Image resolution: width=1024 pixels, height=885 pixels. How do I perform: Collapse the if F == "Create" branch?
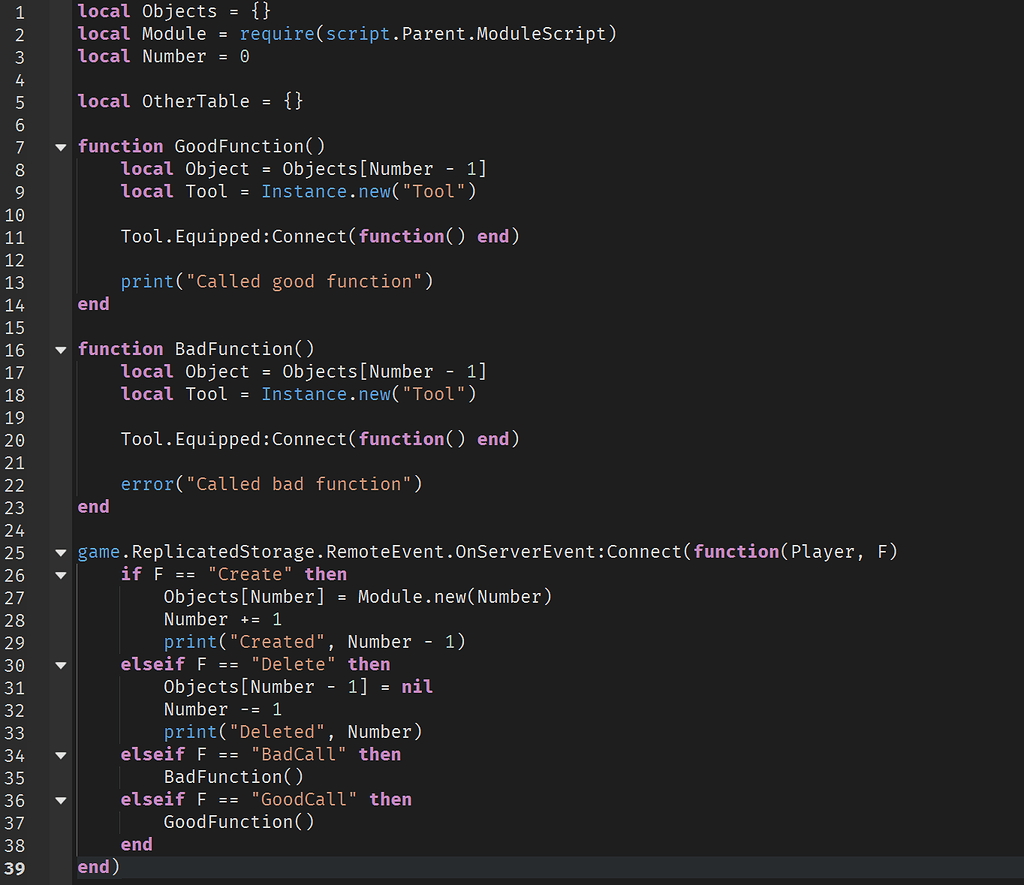pyautogui.click(x=61, y=575)
